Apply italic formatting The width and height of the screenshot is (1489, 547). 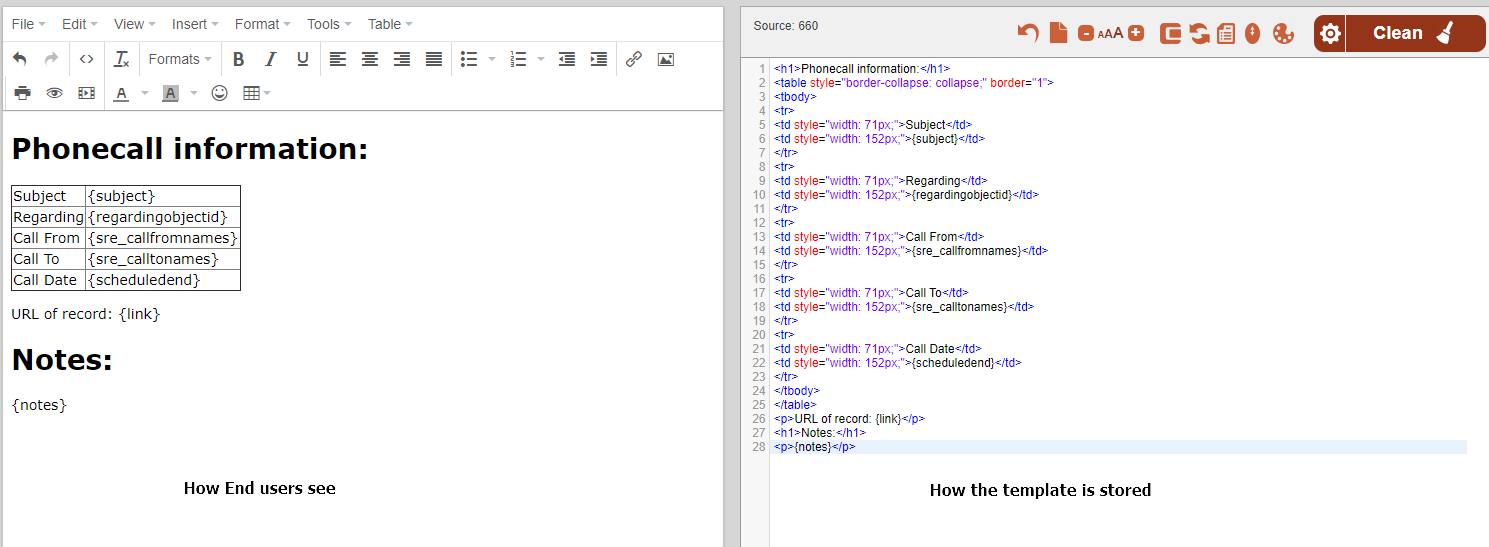[270, 59]
